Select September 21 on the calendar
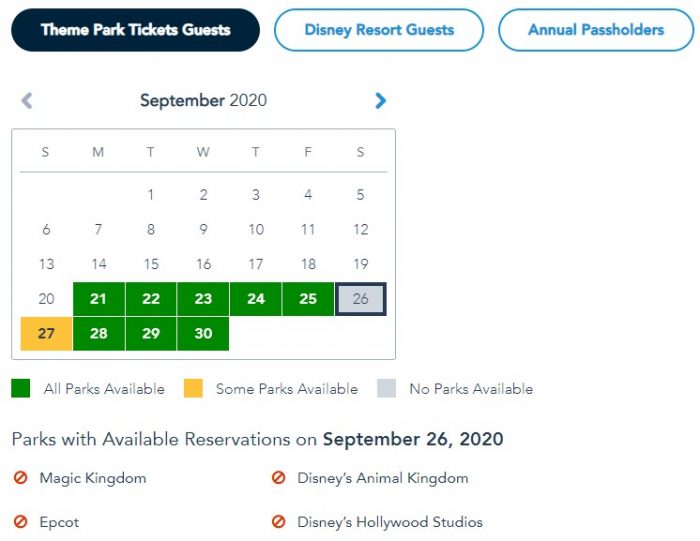Image resolution: width=700 pixels, height=541 pixels. coord(98,299)
